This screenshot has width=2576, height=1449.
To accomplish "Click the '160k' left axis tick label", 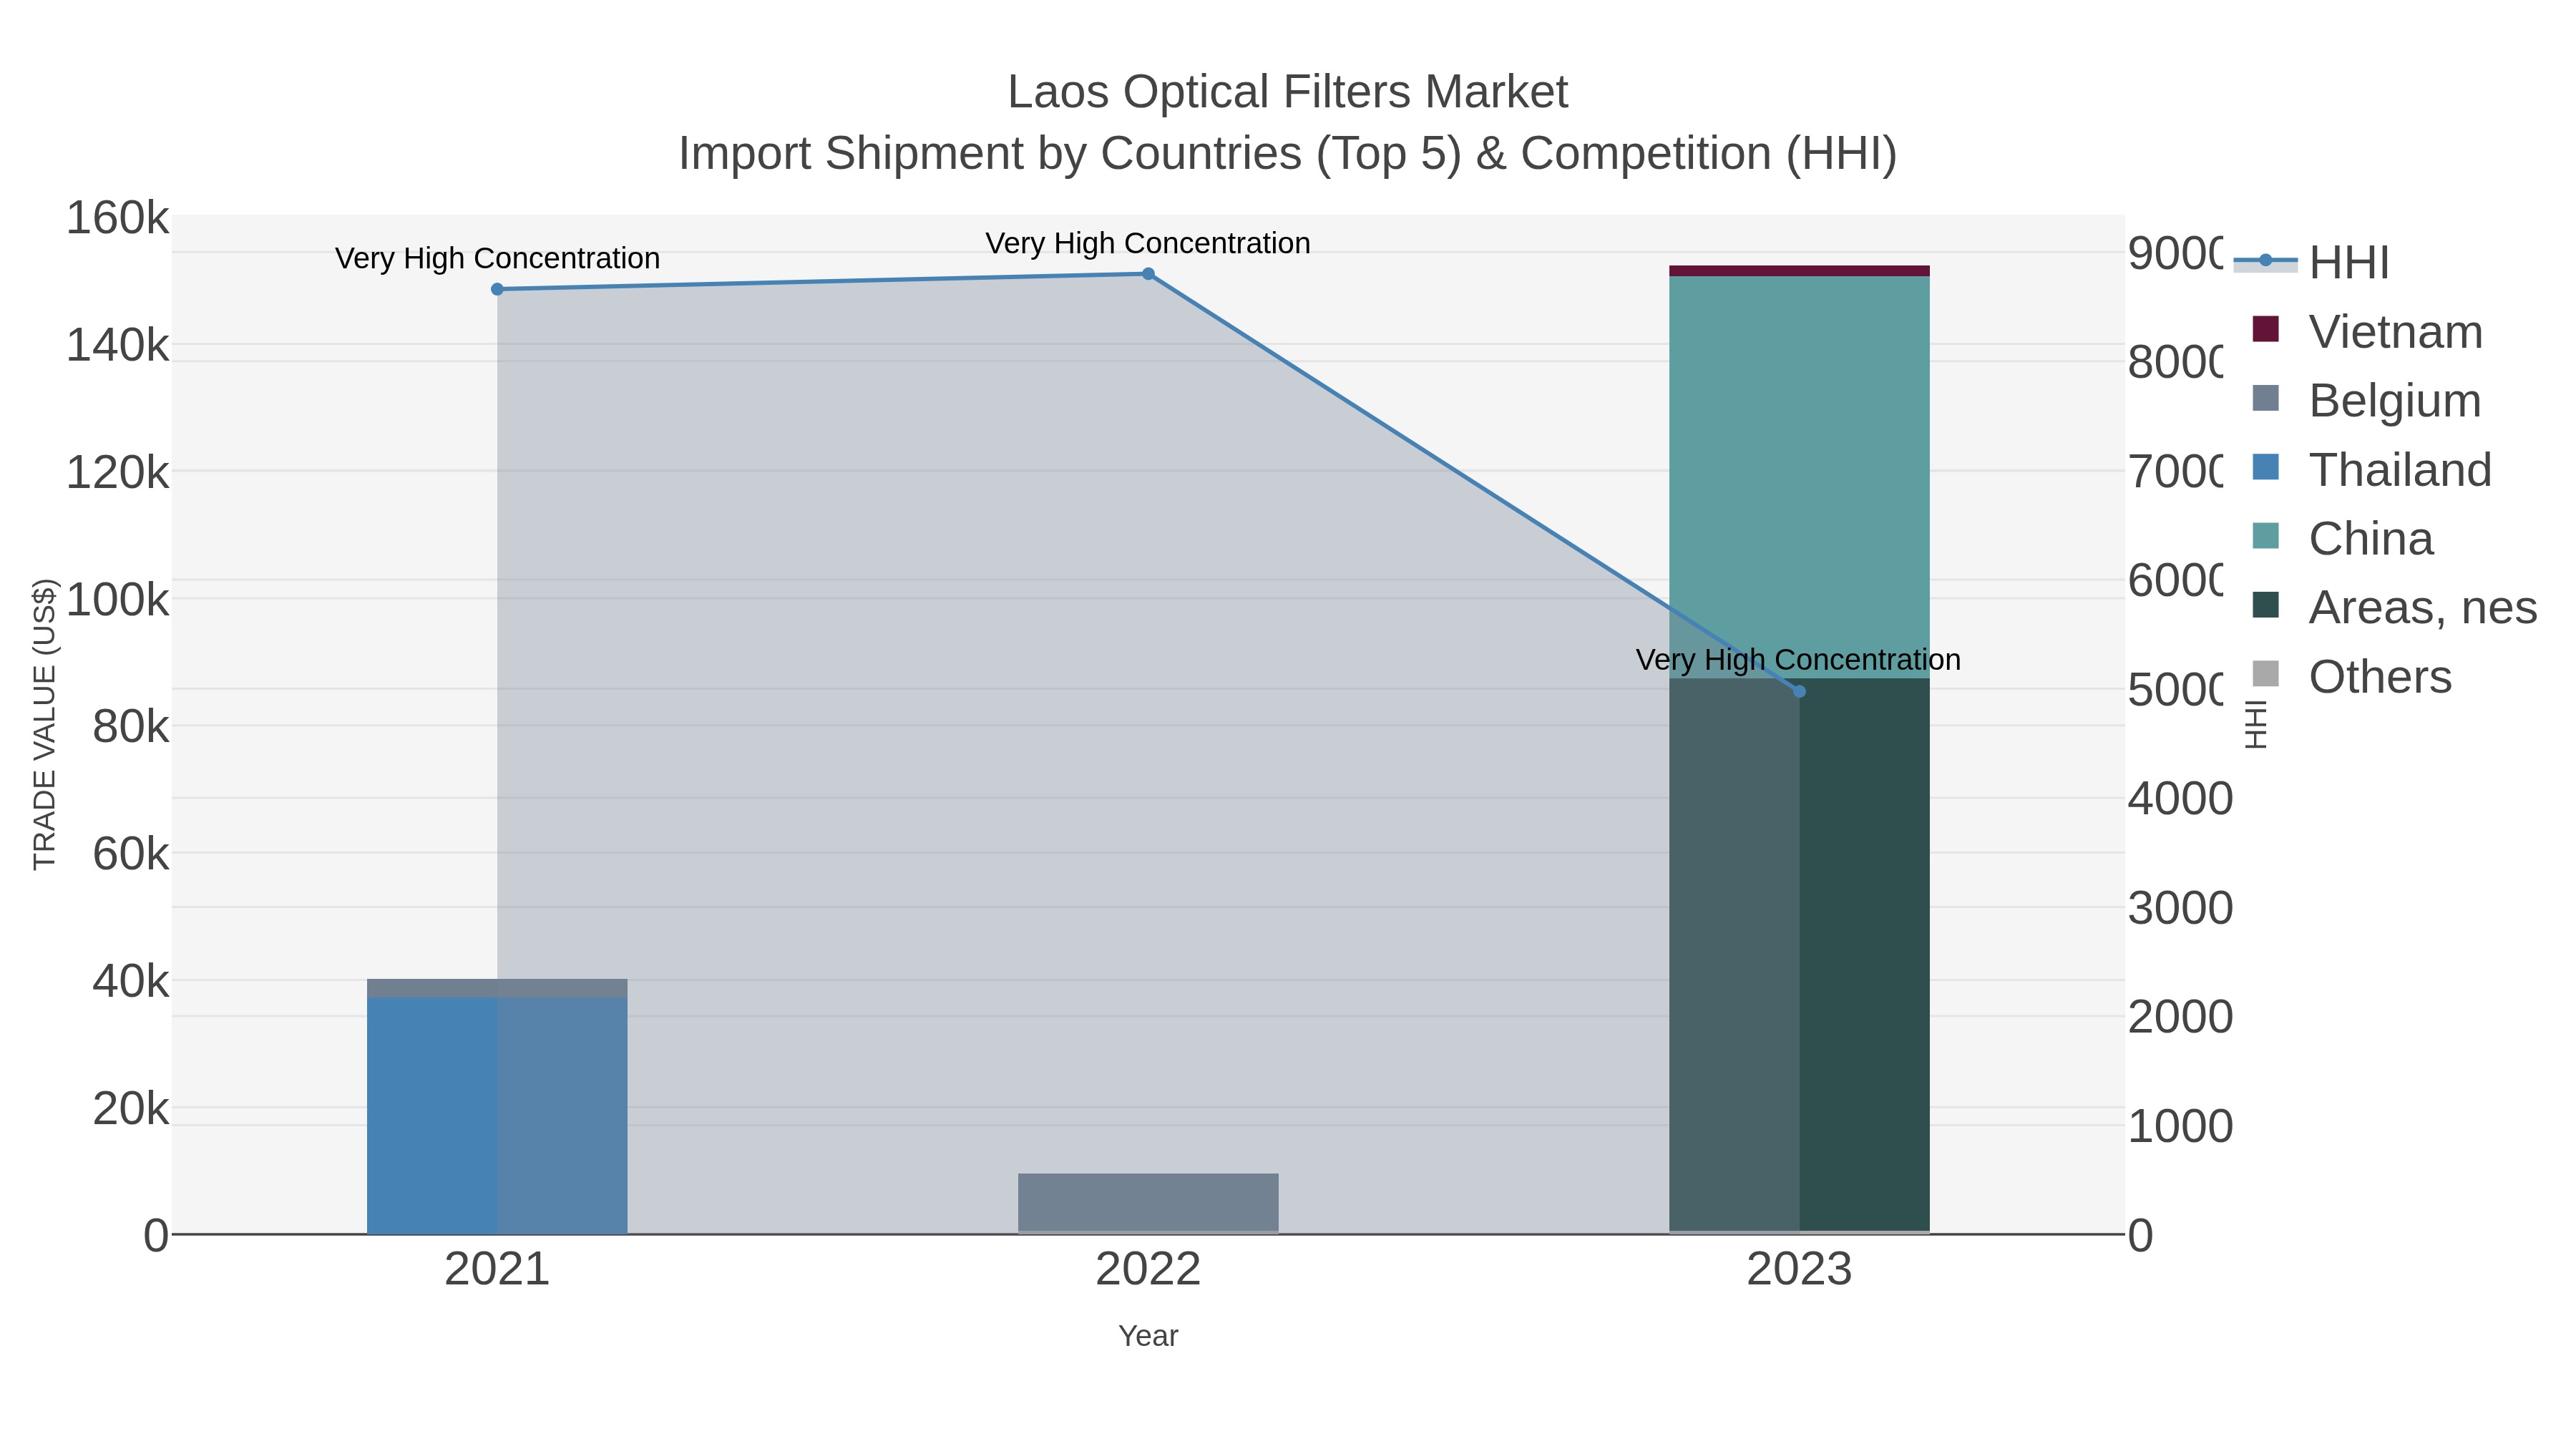I will [x=117, y=218].
